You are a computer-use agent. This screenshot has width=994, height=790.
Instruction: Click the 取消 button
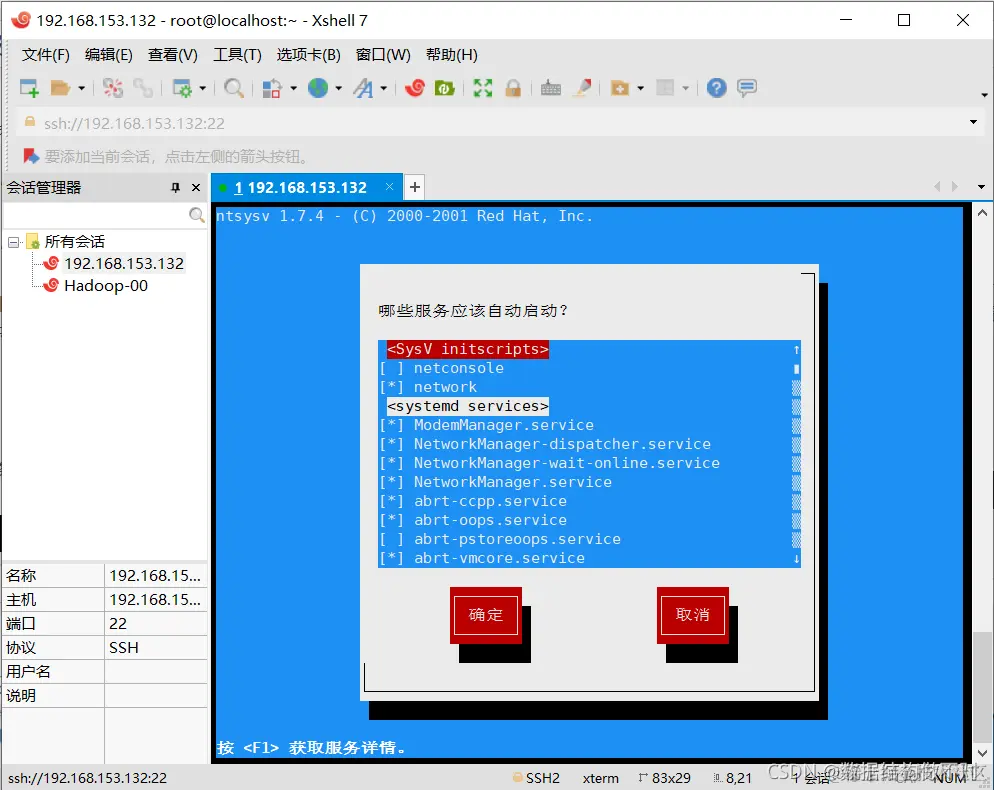click(693, 615)
